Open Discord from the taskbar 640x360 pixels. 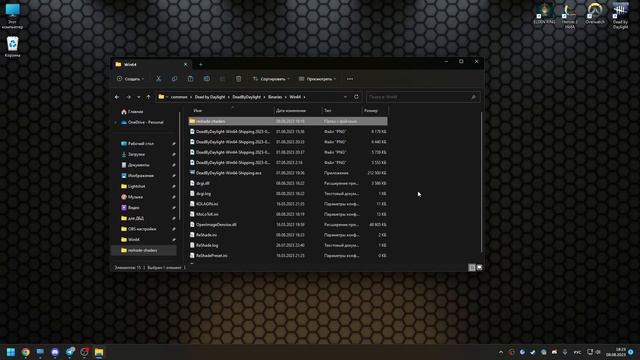(x=55, y=352)
